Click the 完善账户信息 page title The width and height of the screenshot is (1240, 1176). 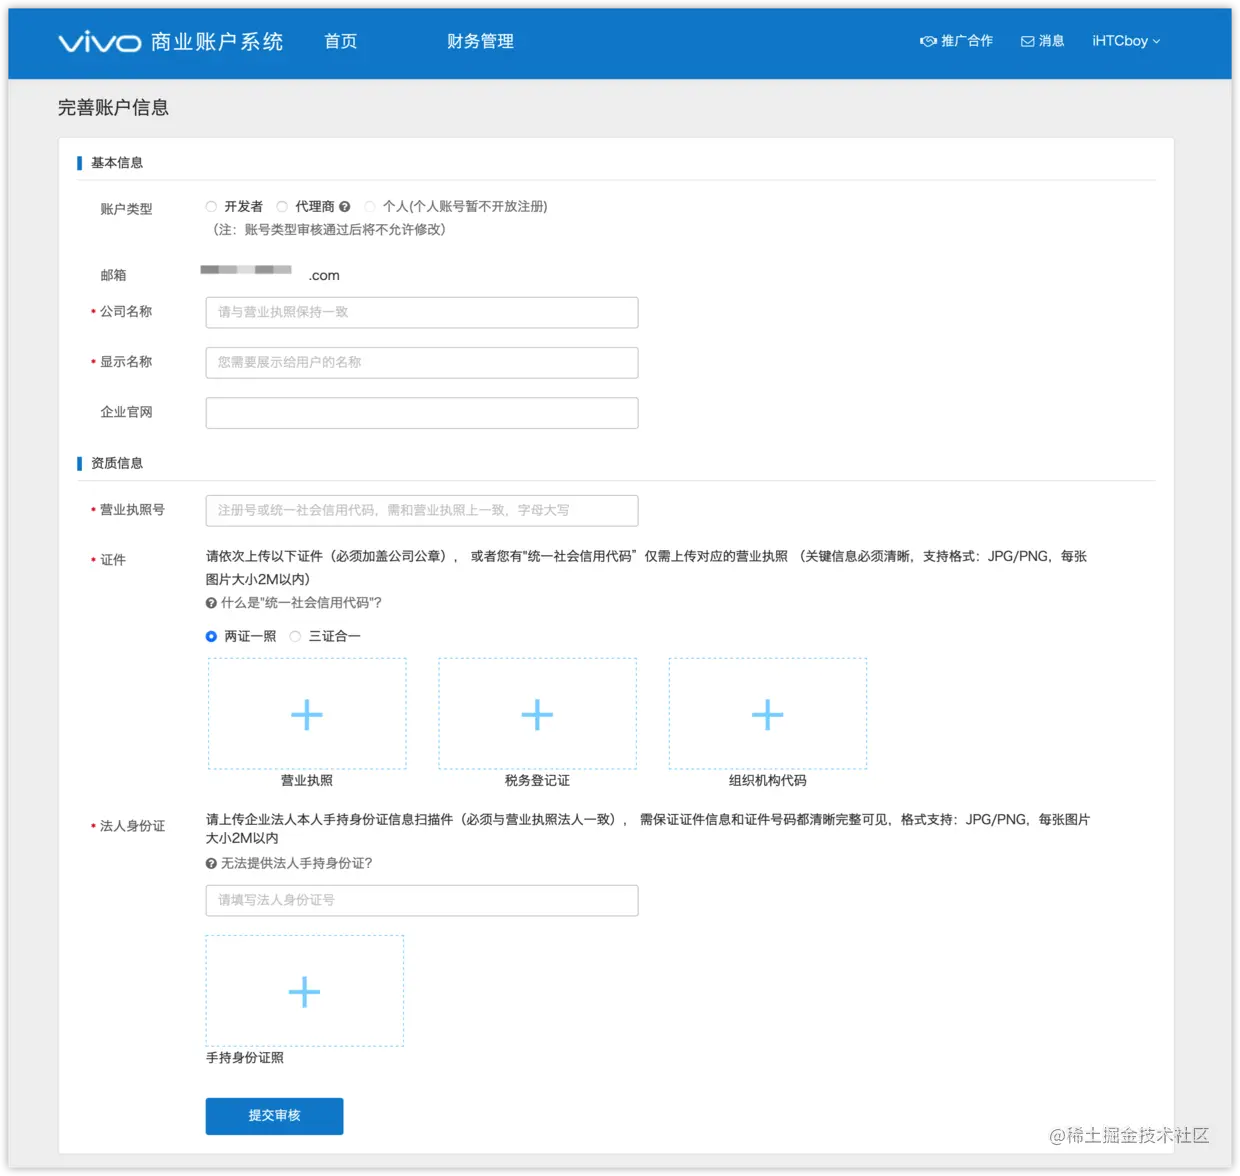113,108
